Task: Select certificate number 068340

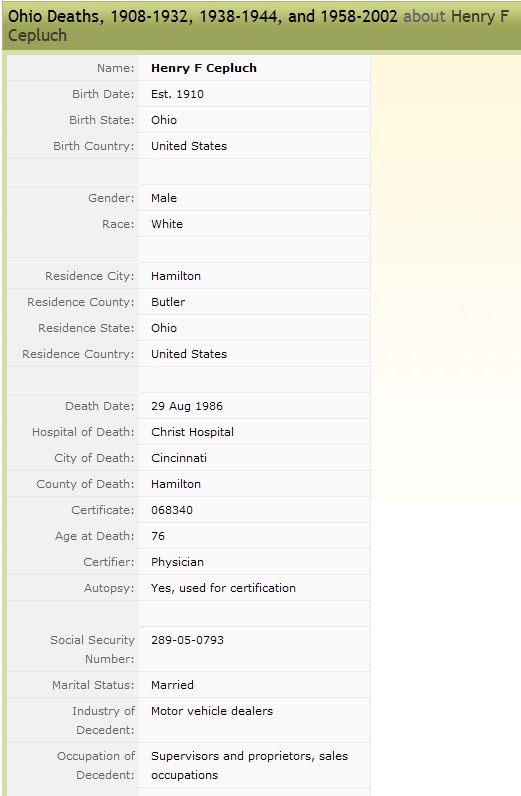Action: [172, 510]
